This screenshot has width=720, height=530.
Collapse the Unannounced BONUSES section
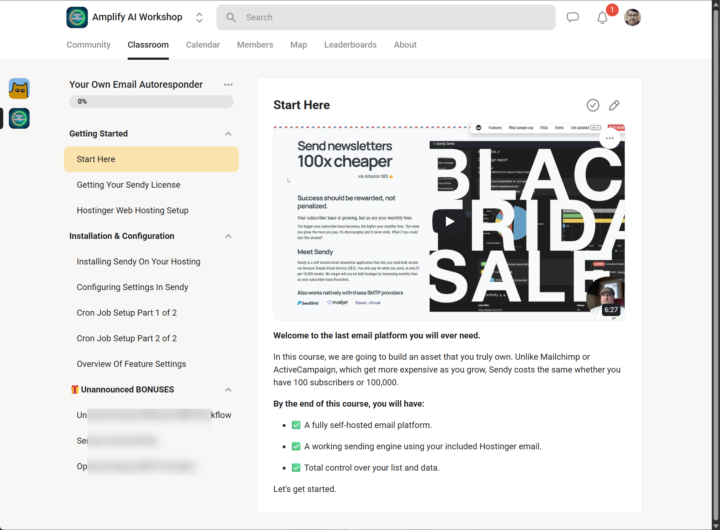[228, 389]
